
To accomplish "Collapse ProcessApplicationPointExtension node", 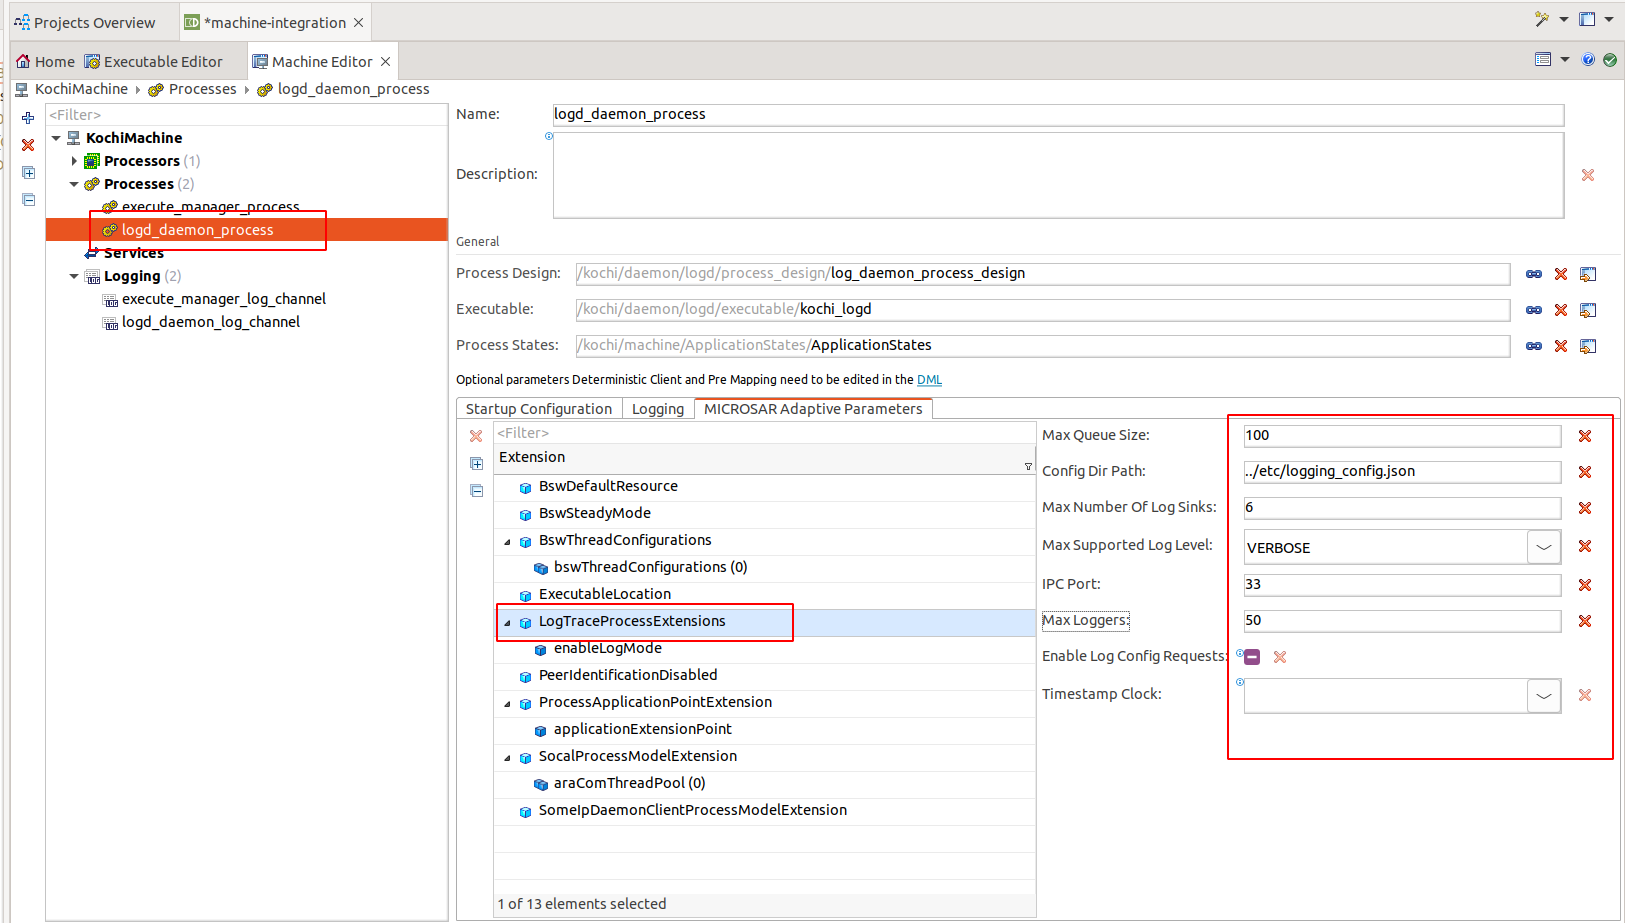I will coord(508,703).
